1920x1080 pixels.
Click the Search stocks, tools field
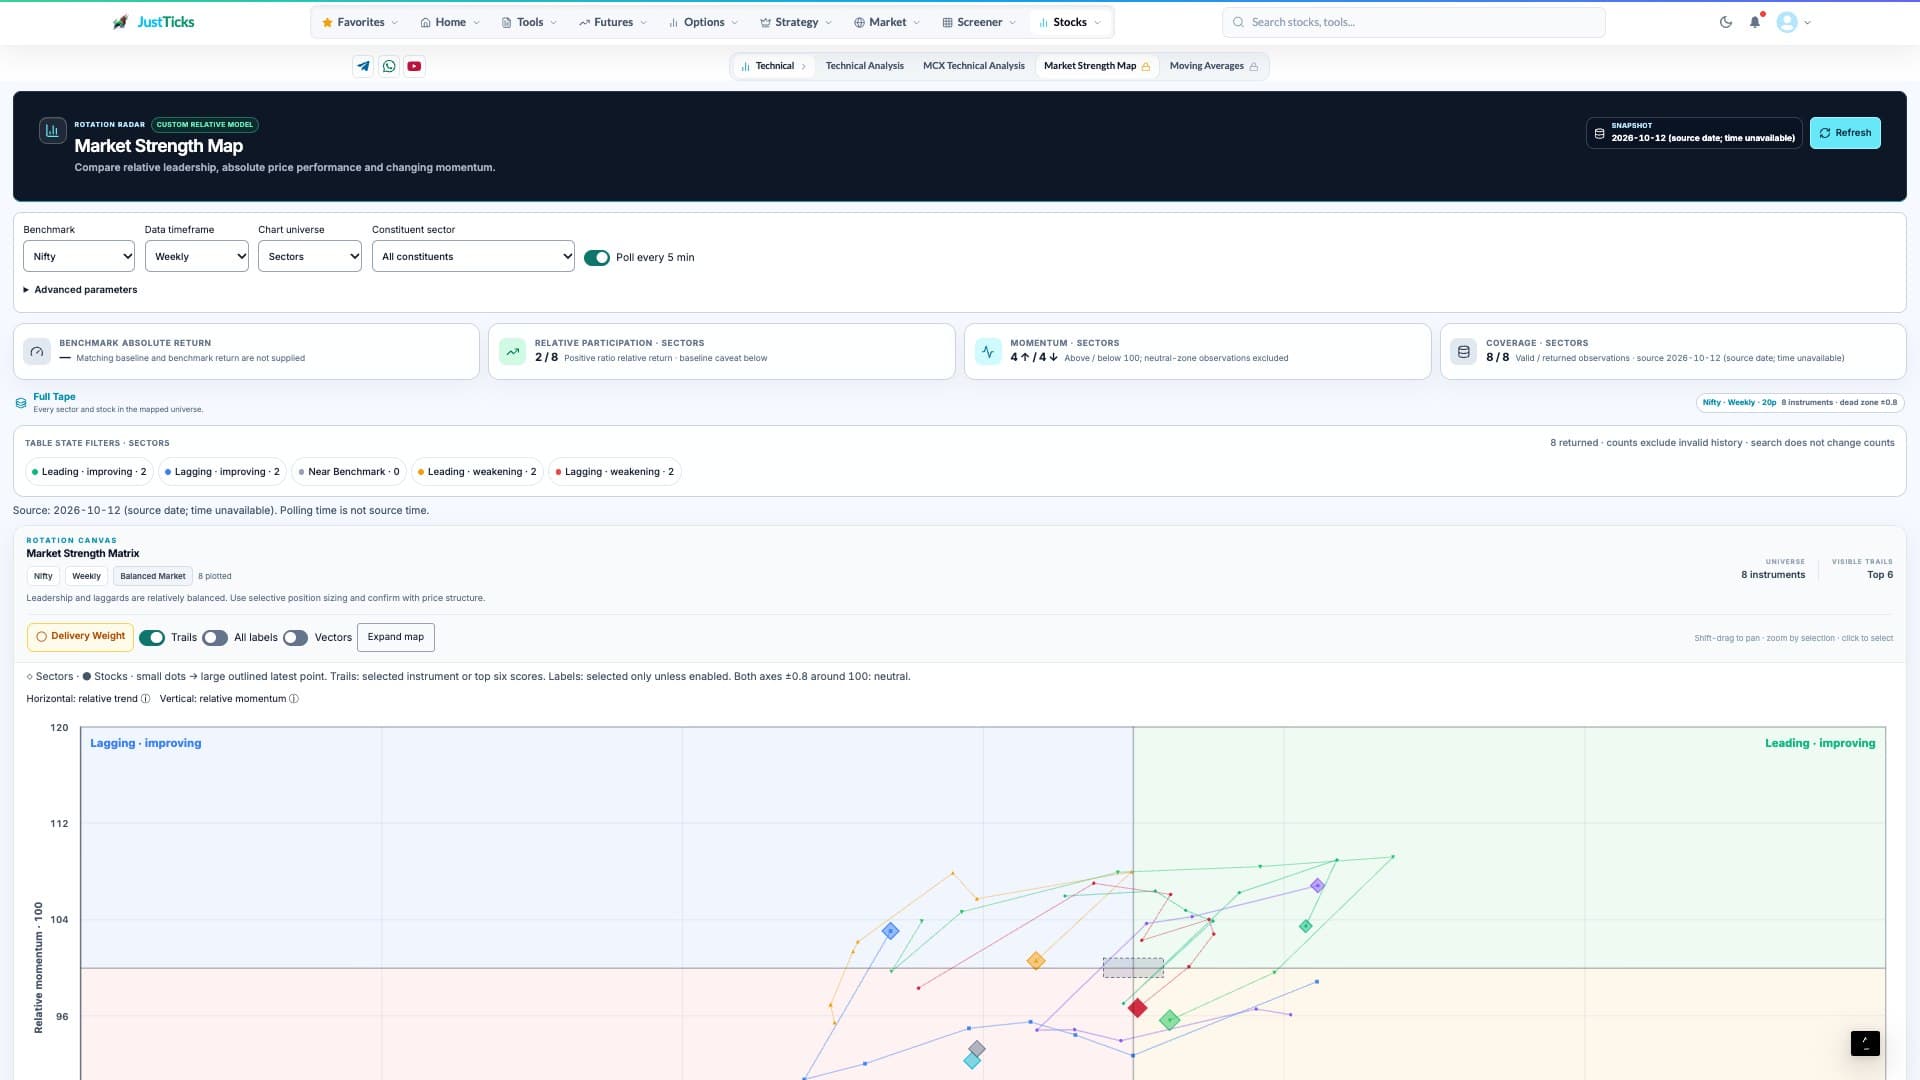click(x=1414, y=22)
